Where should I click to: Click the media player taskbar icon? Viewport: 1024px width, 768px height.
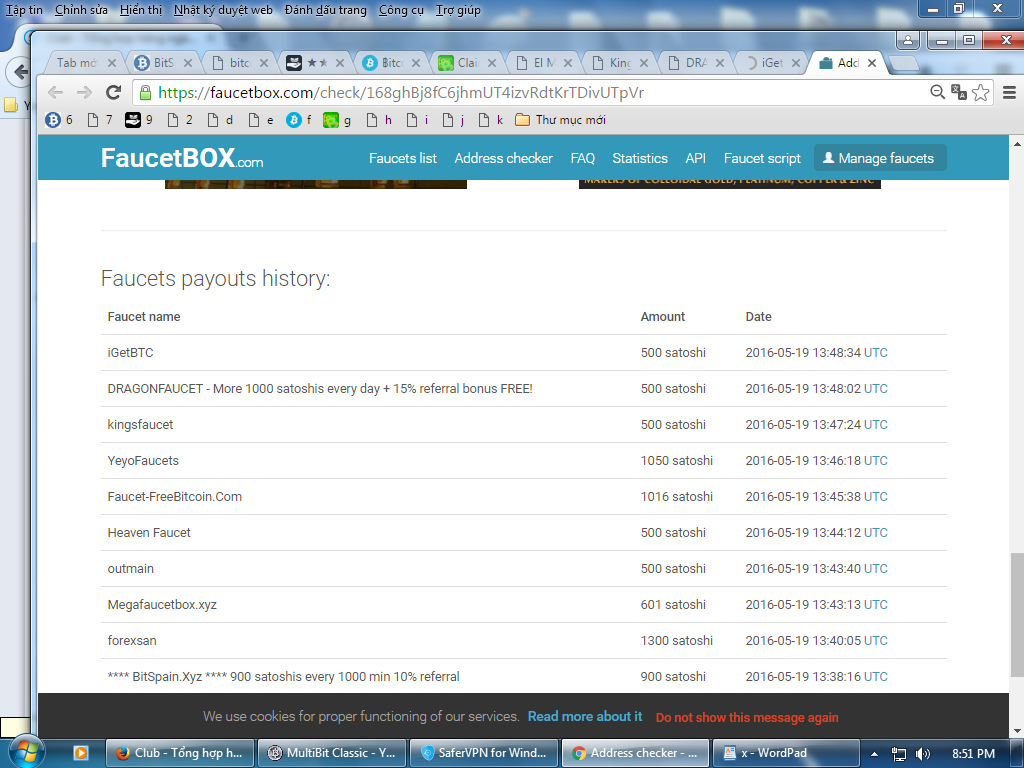[x=80, y=753]
